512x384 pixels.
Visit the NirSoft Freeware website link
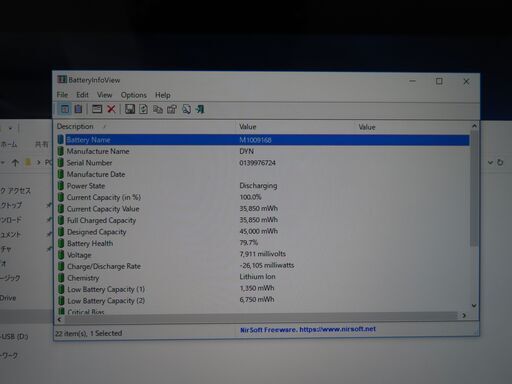[308, 329]
